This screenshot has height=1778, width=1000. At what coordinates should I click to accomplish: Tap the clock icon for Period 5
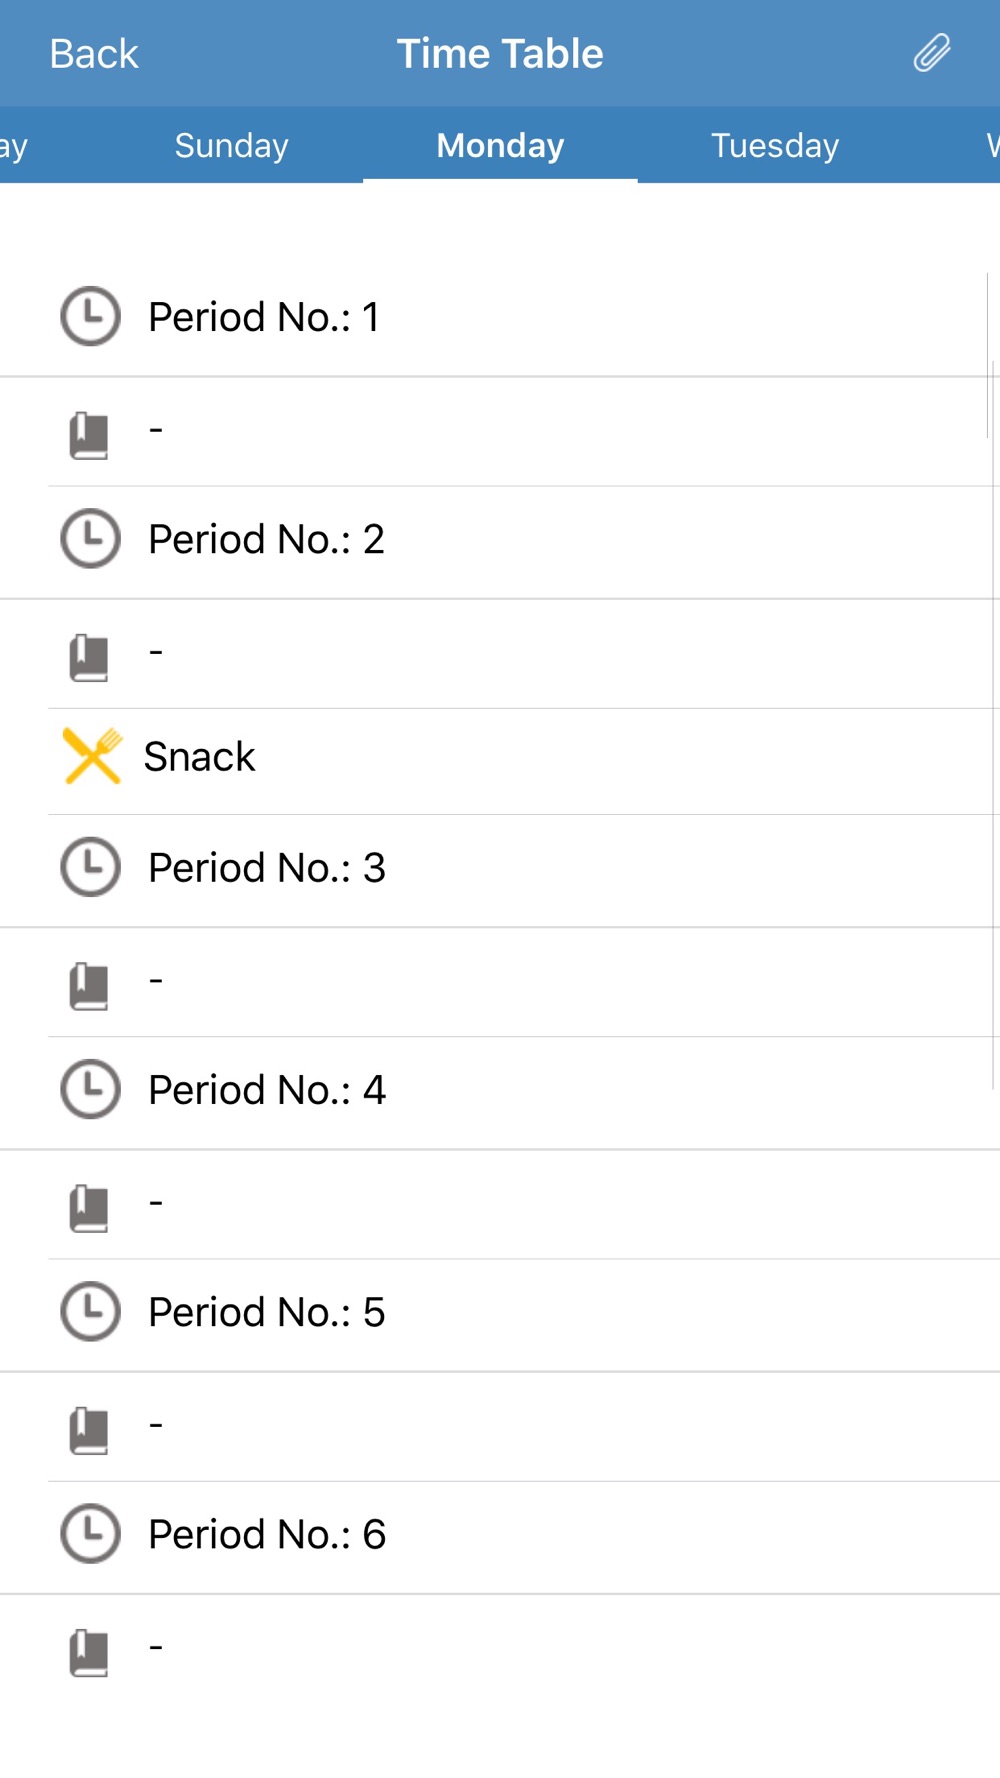click(90, 1311)
